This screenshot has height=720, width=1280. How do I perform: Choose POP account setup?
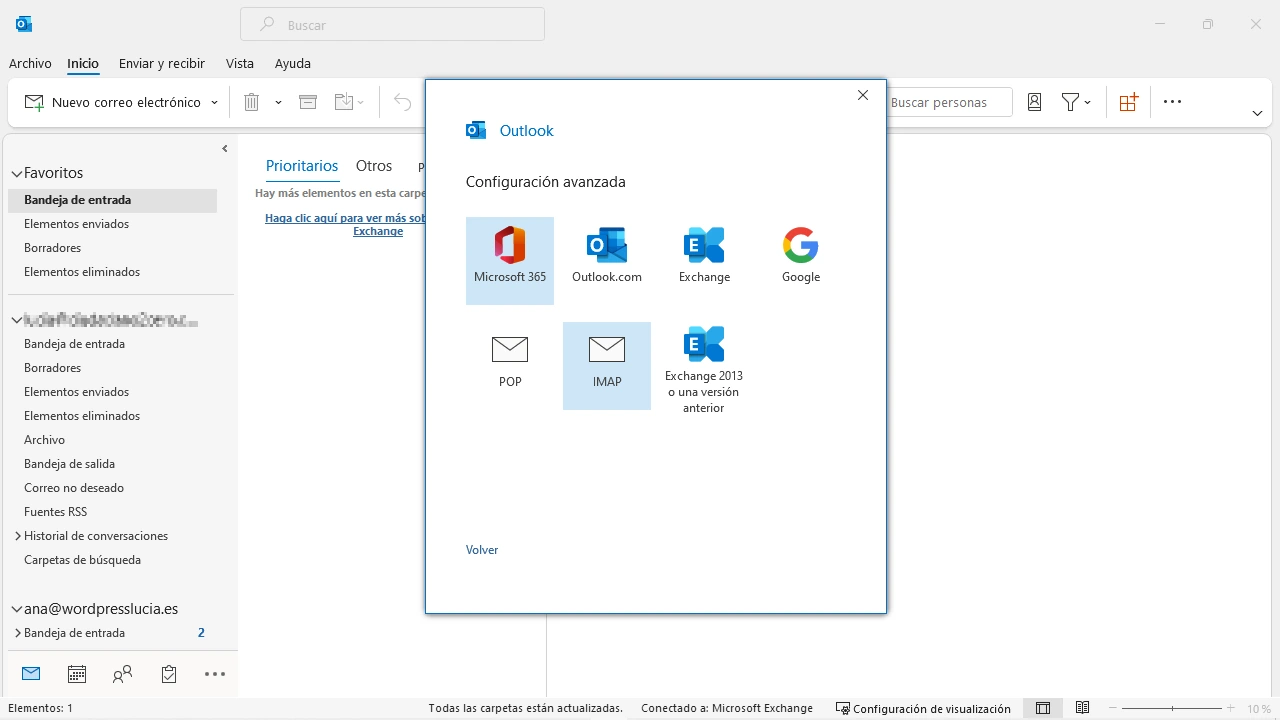[x=510, y=365]
